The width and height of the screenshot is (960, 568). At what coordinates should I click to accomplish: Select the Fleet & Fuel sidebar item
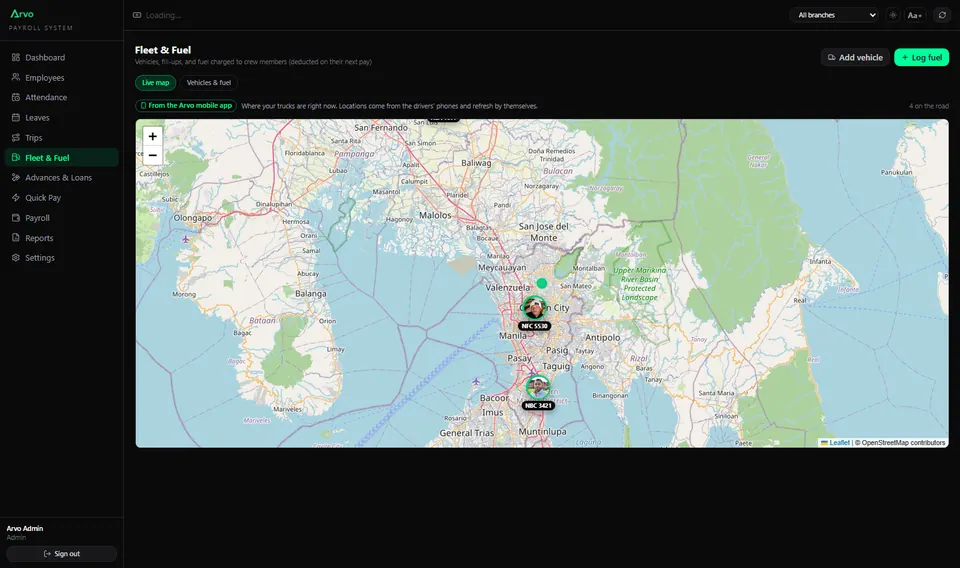tap(61, 157)
